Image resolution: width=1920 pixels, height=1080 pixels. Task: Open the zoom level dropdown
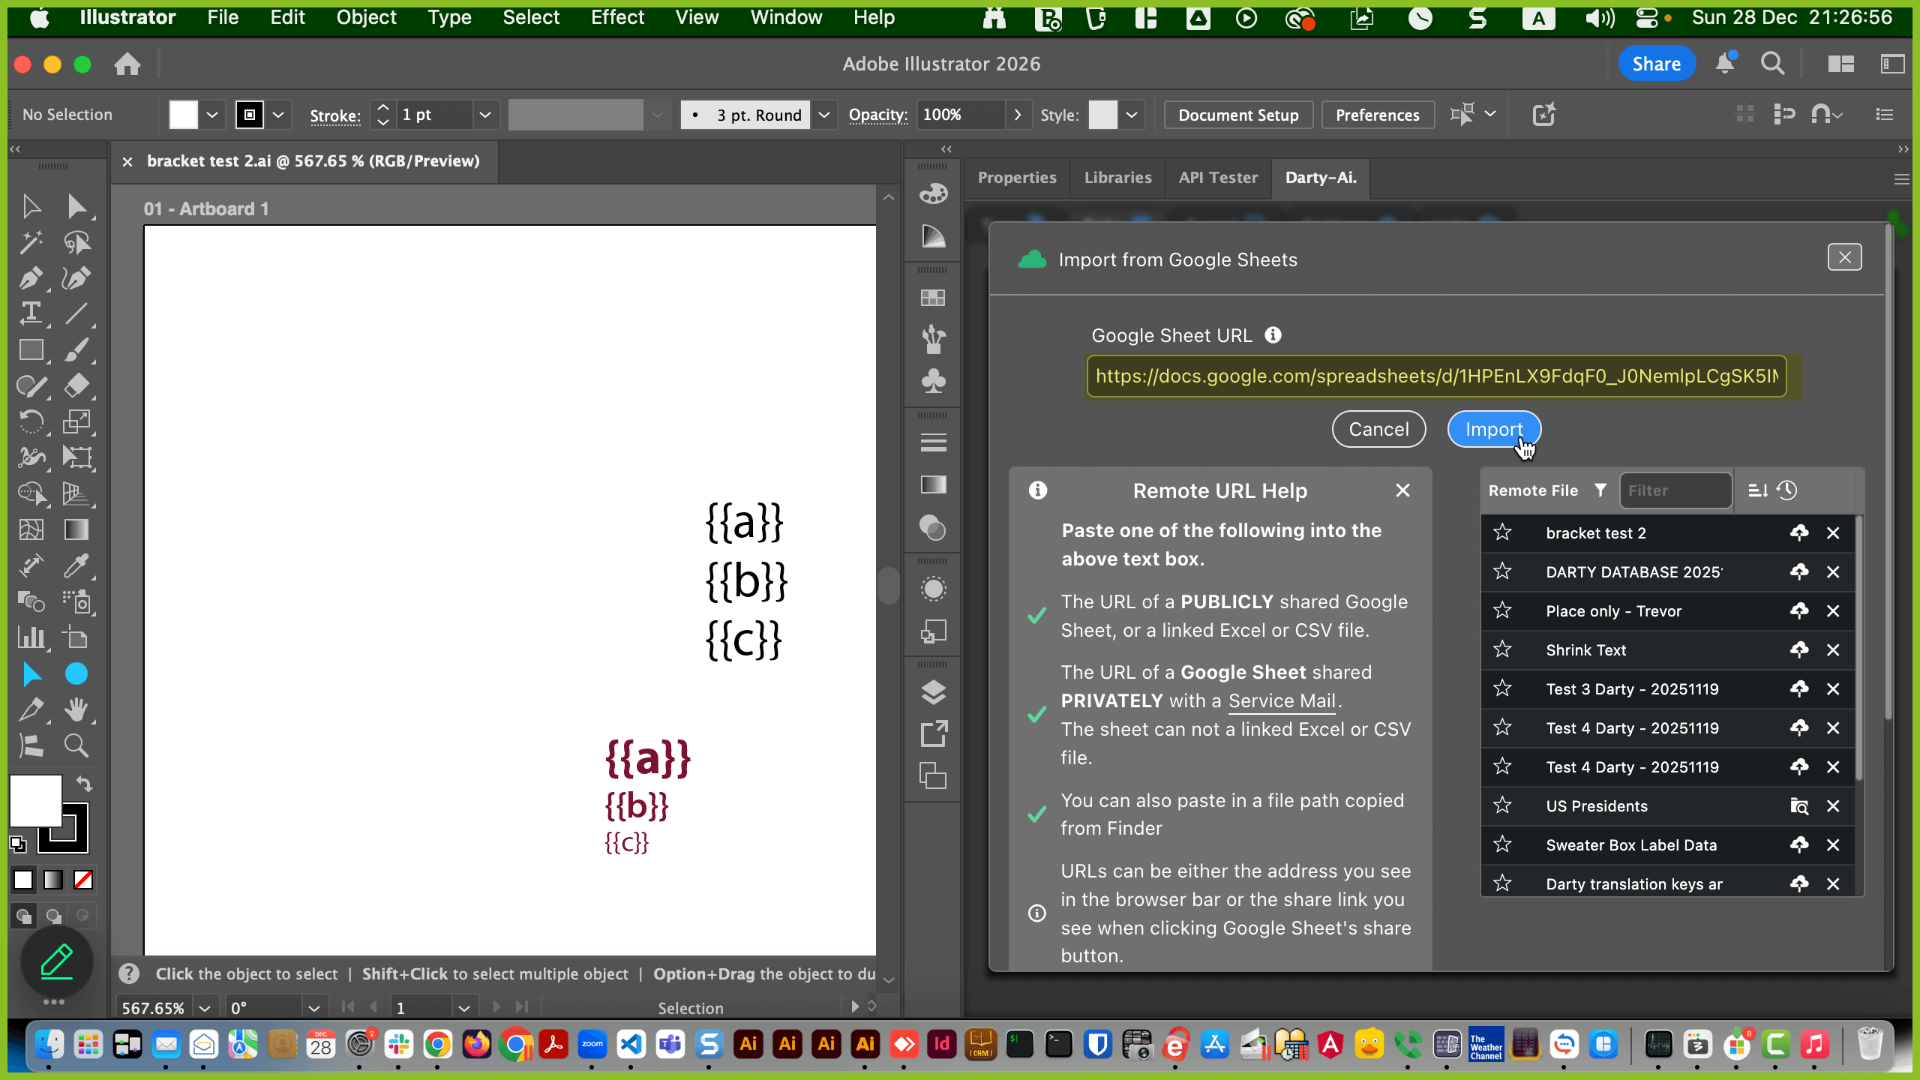tap(205, 1008)
